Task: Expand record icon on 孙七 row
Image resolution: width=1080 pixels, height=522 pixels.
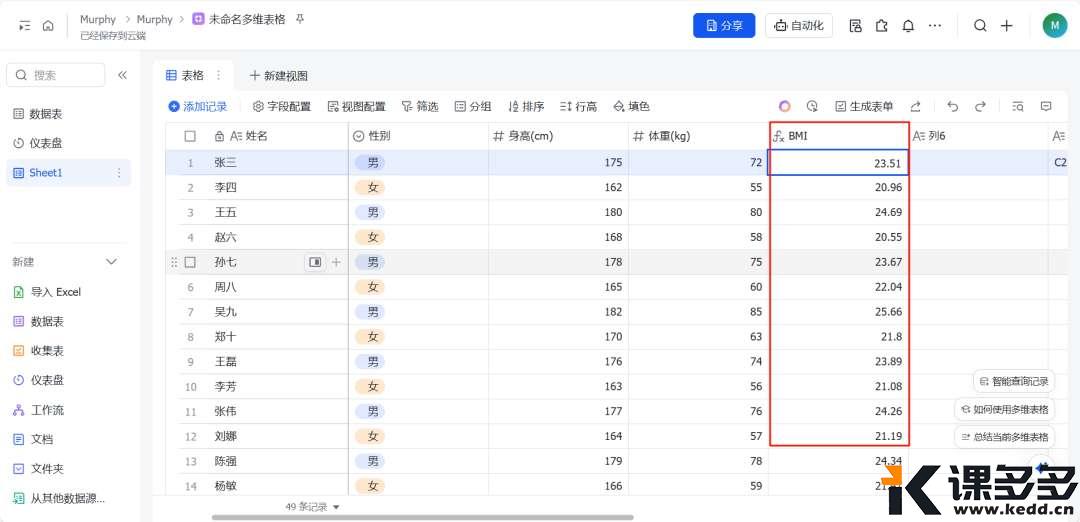Action: (315, 262)
